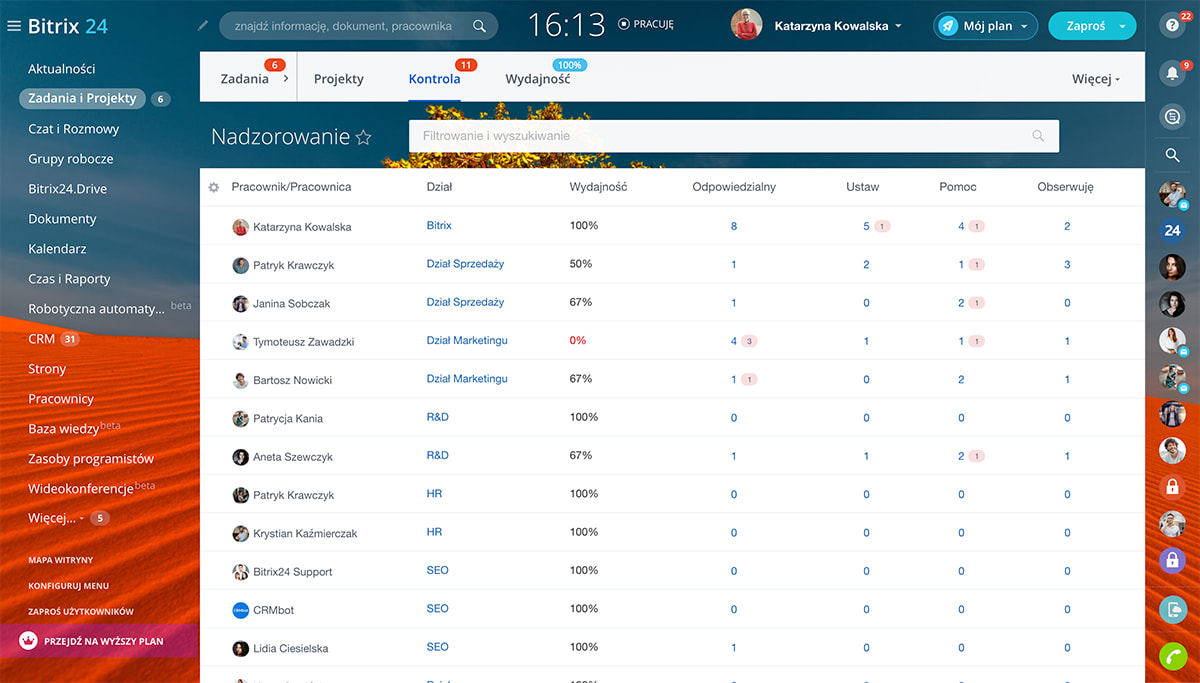The width and height of the screenshot is (1200, 683).
Task: Open the chat messages icon in right sidebar
Action: [x=1172, y=117]
